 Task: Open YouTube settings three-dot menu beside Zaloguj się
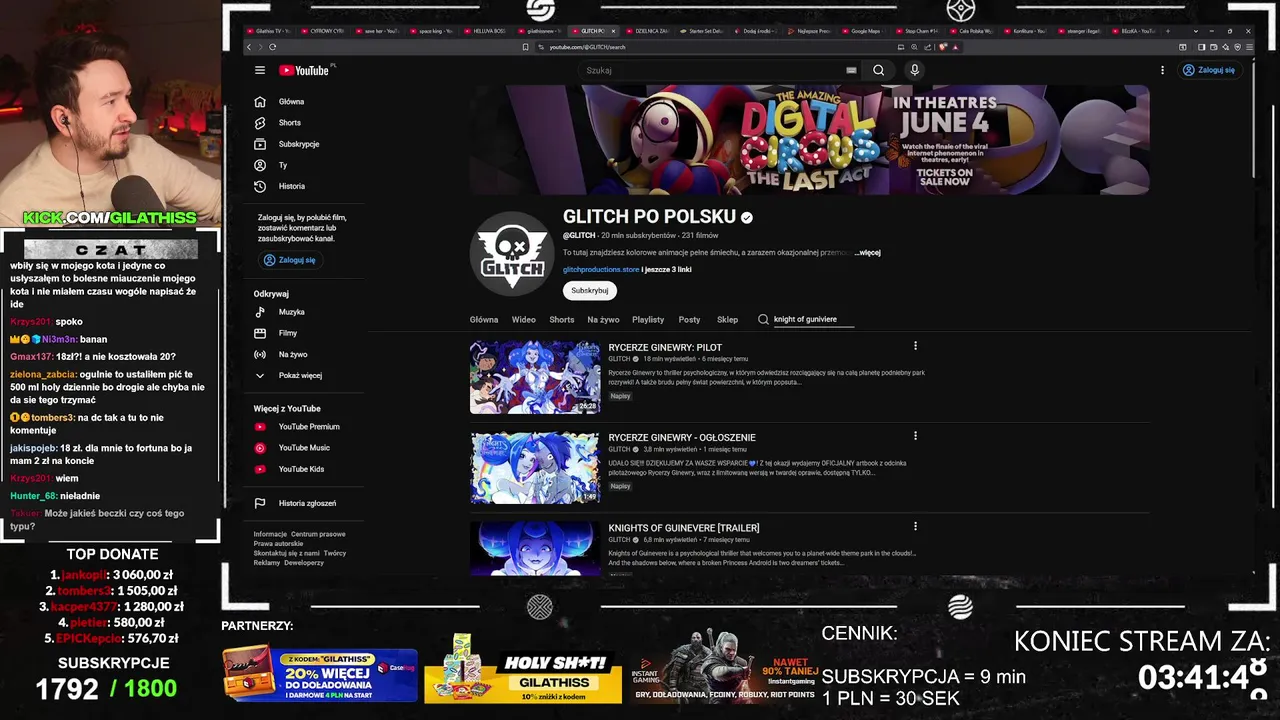[x=1162, y=70]
